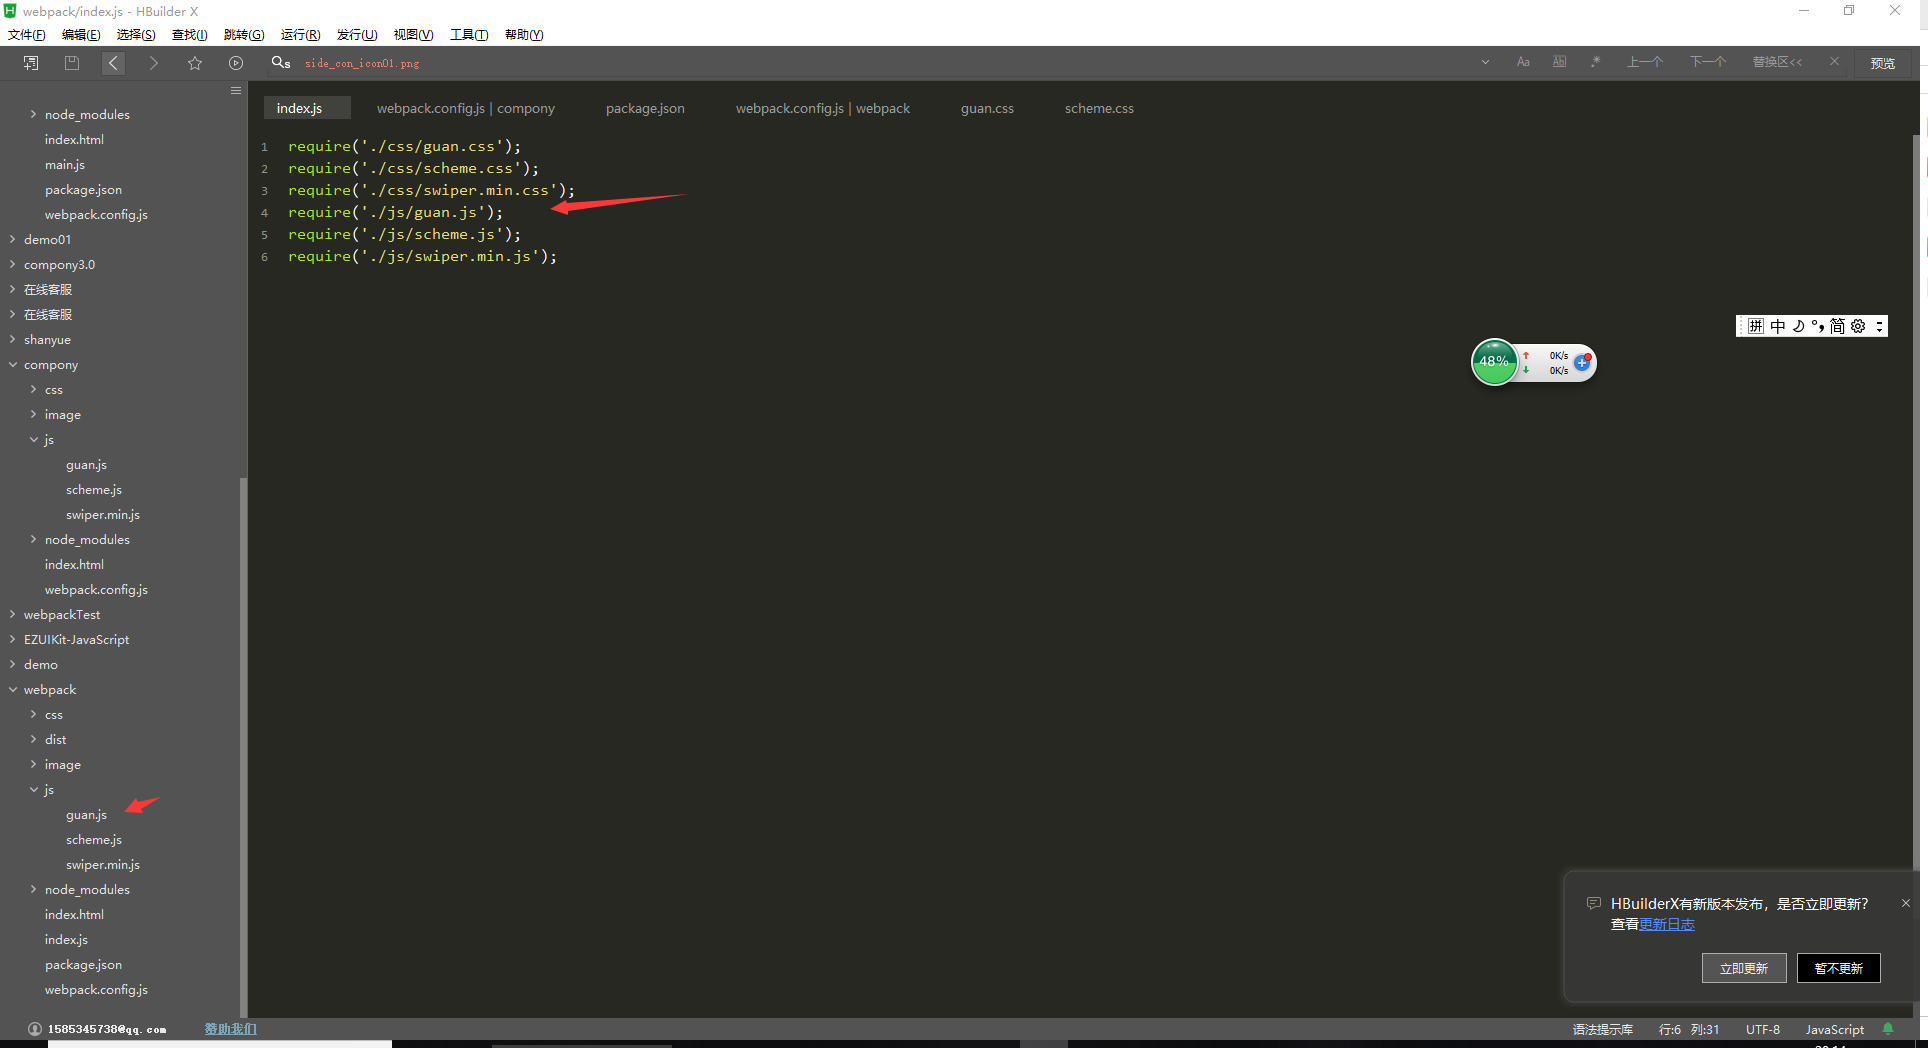Go back with the left arrow icon
Screen dimensions: 1928x1048
[x=113, y=63]
